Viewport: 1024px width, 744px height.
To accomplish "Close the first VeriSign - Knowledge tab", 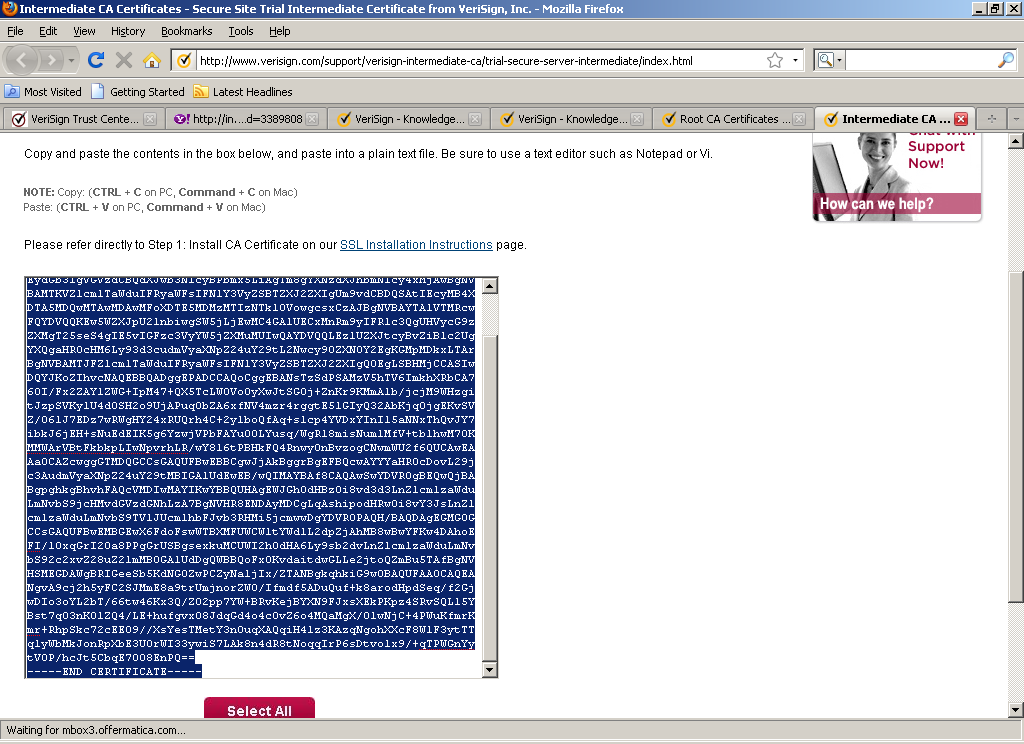I will click(475, 119).
